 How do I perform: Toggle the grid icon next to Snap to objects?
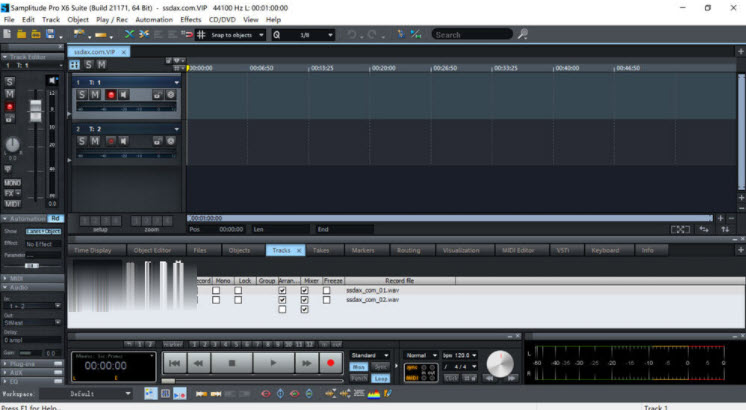pos(201,34)
